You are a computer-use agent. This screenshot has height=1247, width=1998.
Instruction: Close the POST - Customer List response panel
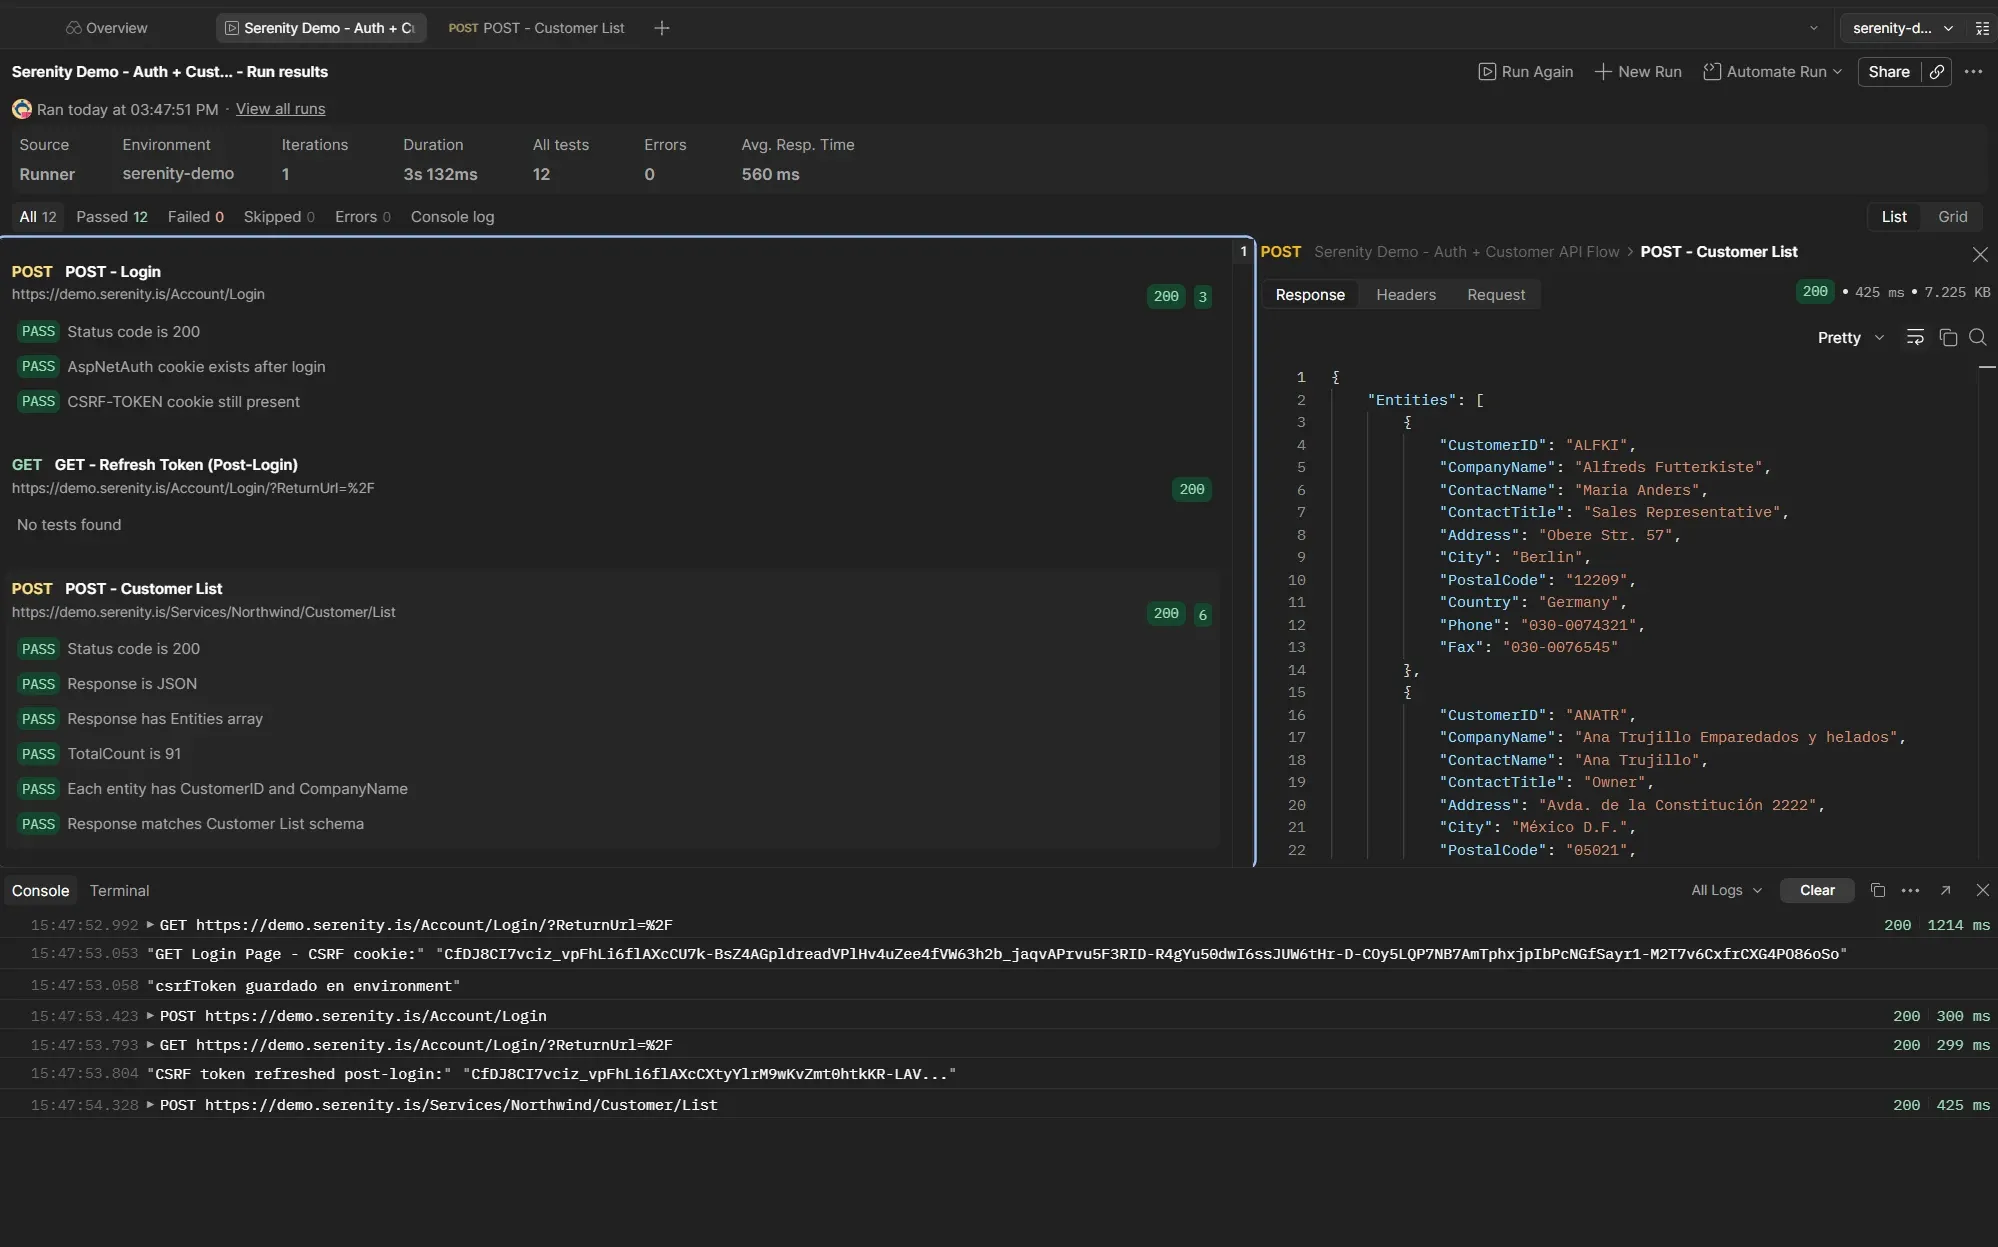[x=1981, y=254]
